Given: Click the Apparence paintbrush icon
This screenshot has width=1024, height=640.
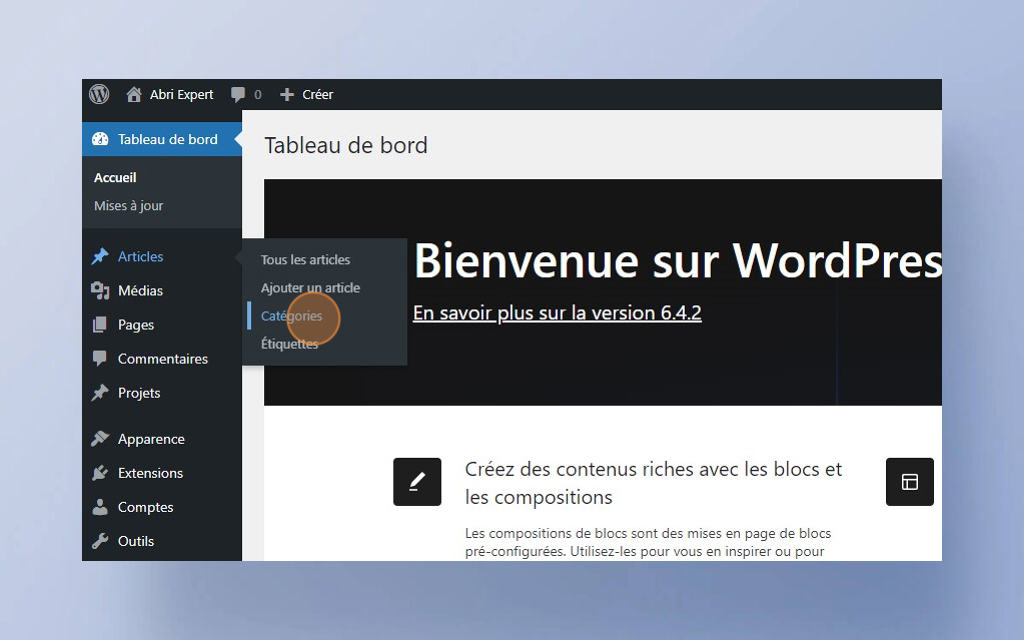Looking at the screenshot, I should click(100, 439).
